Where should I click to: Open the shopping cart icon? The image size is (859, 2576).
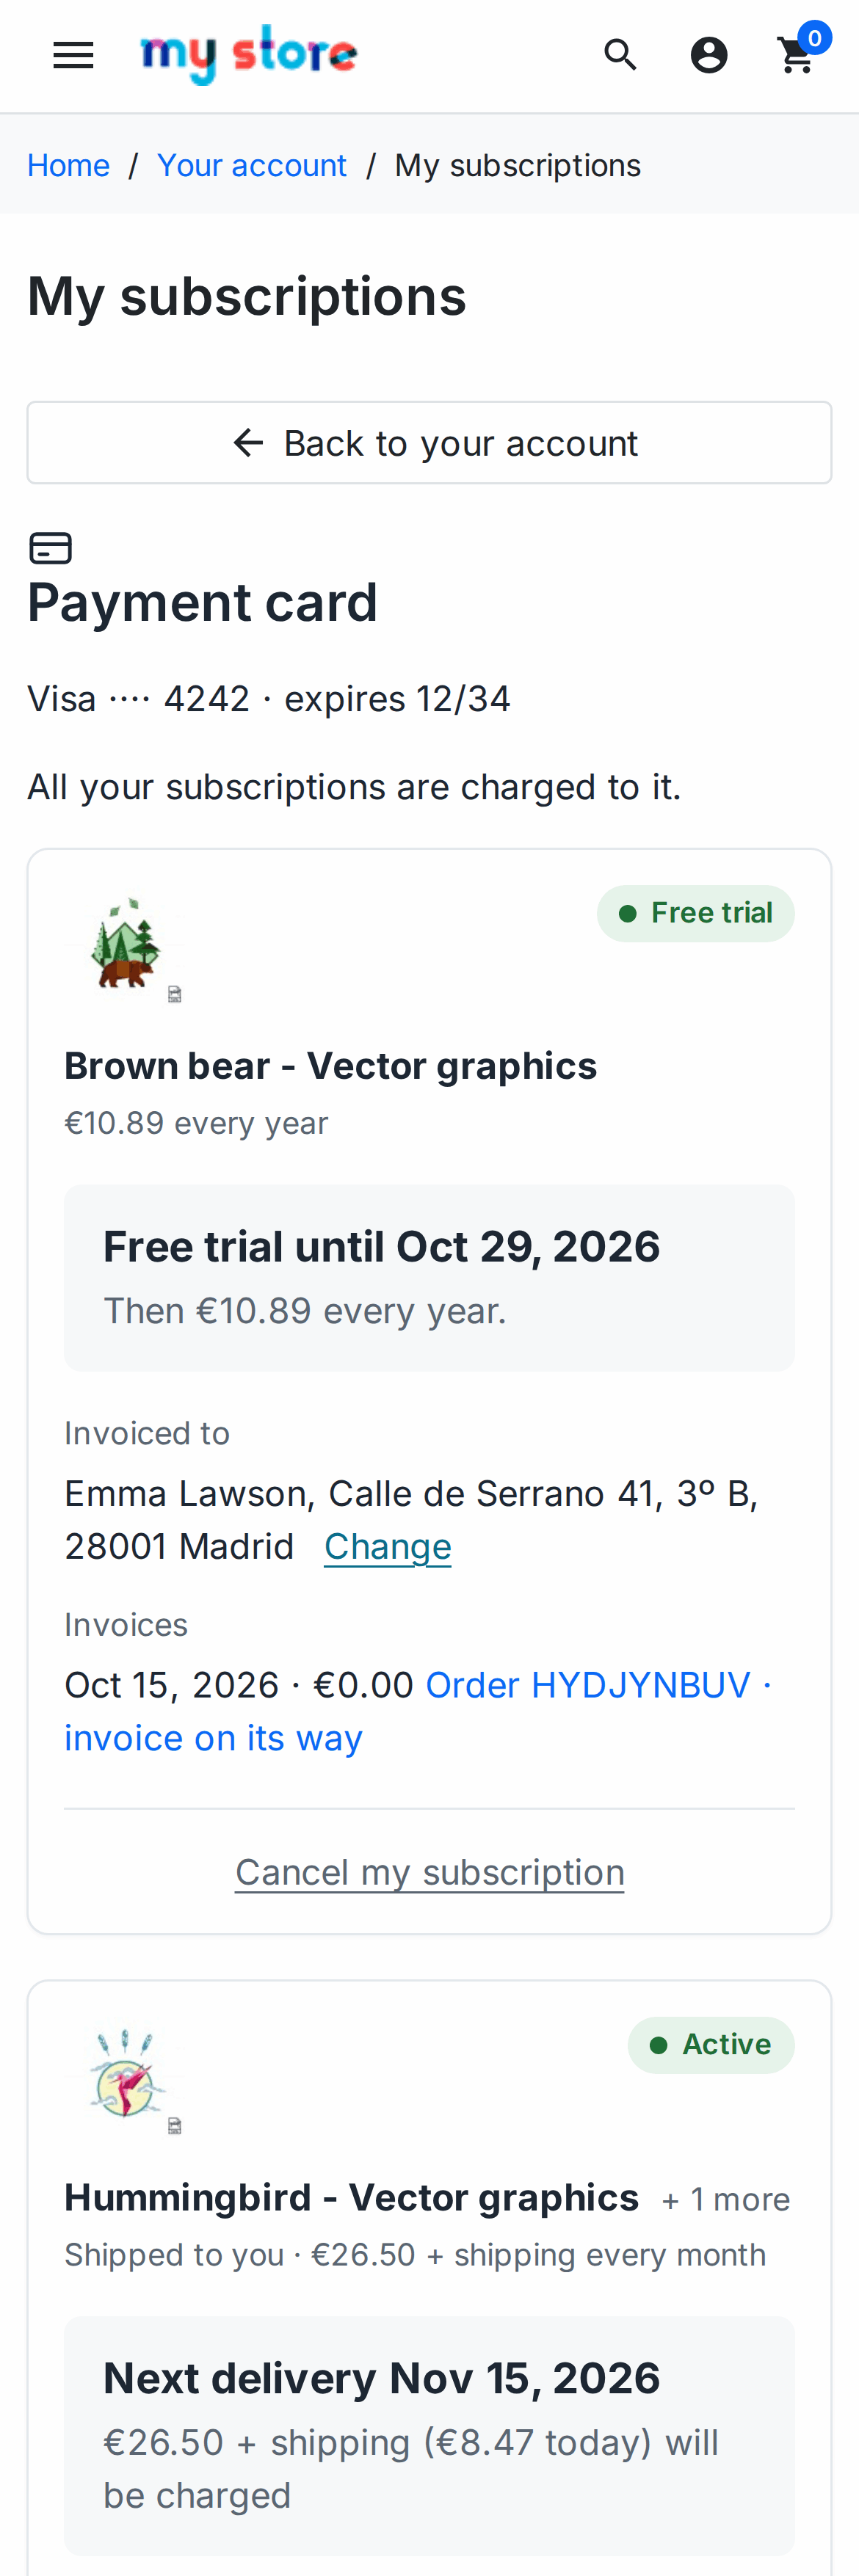click(796, 55)
